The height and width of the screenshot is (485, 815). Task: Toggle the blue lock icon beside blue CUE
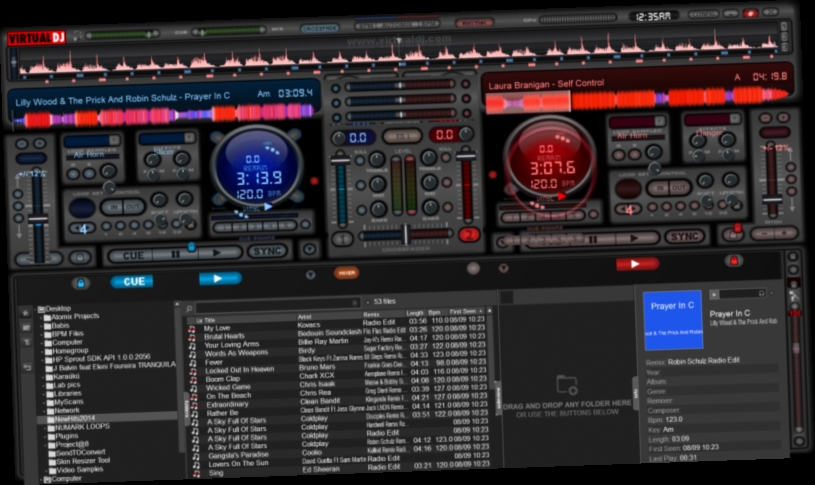click(x=81, y=283)
